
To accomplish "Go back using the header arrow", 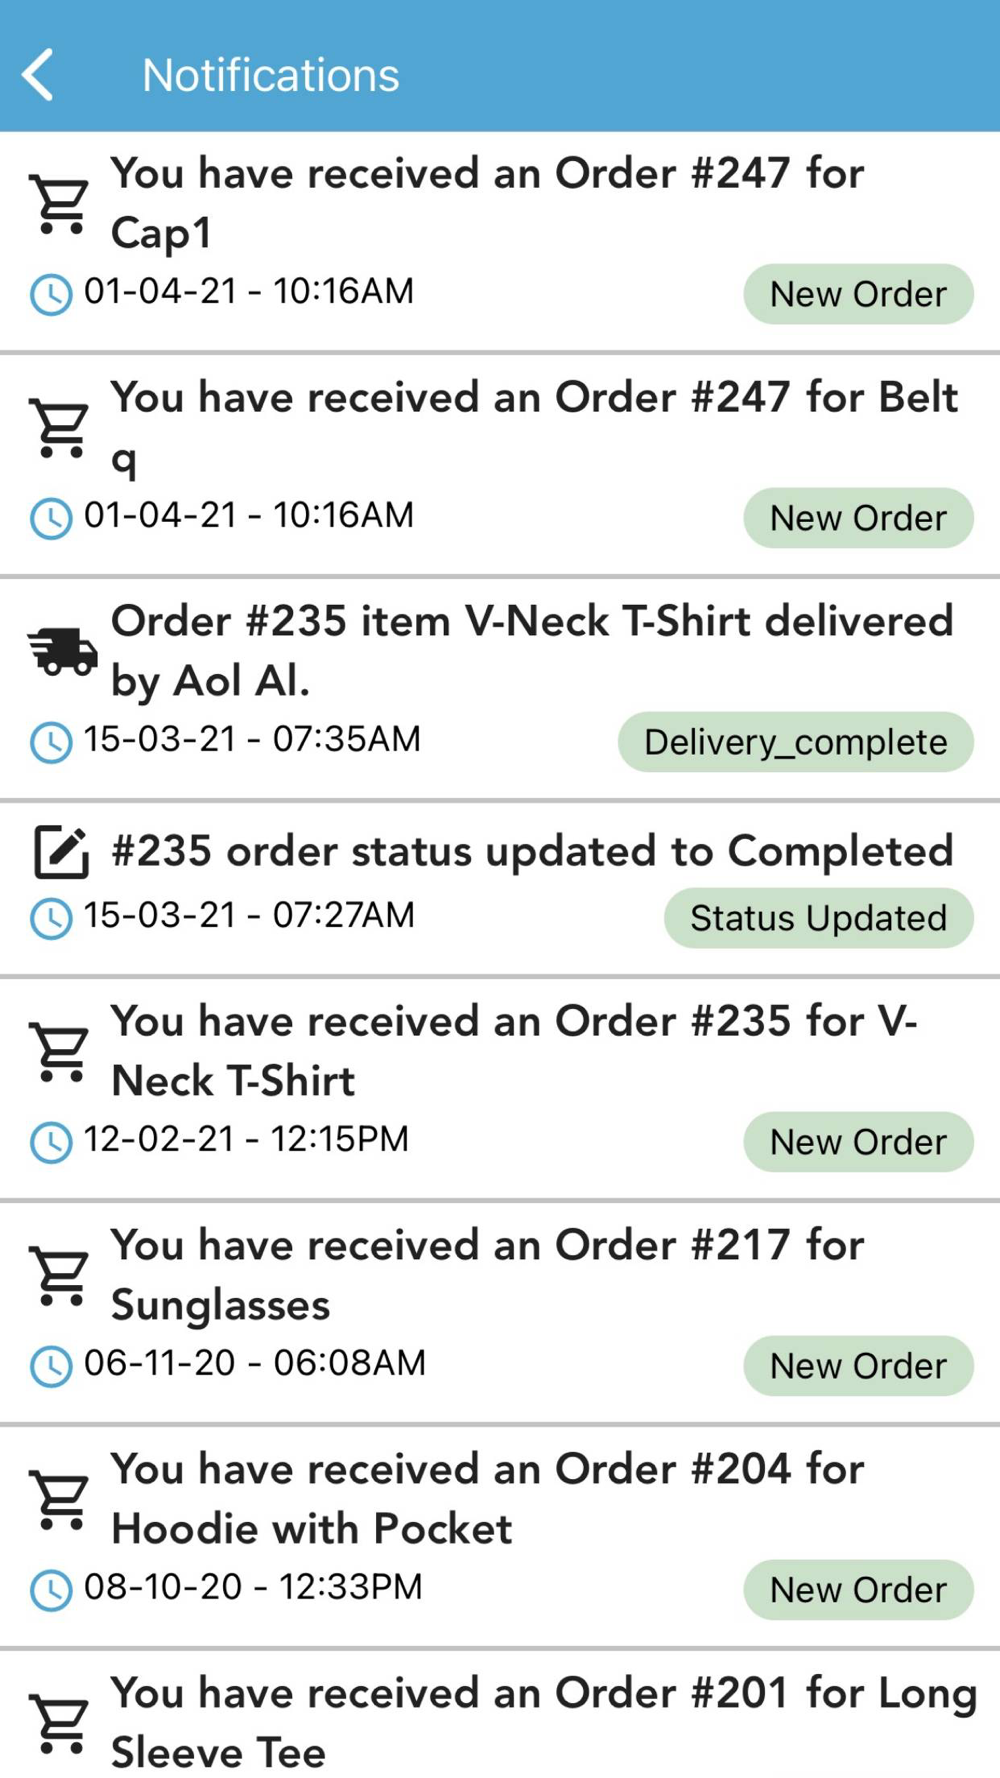I will coord(38,75).
